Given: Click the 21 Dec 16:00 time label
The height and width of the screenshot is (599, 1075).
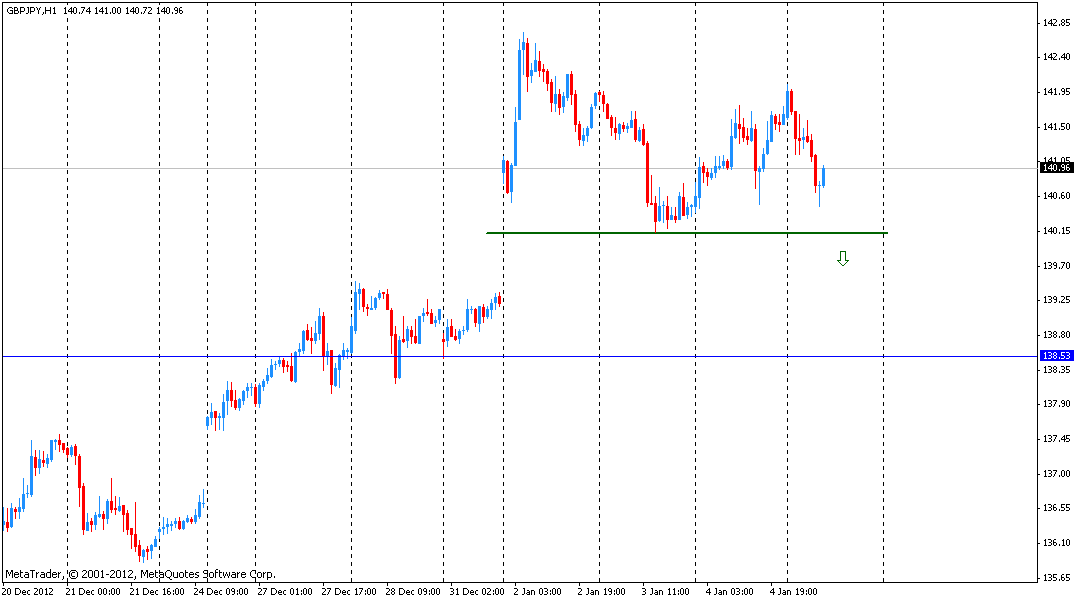Looking at the screenshot, I should (x=157, y=591).
